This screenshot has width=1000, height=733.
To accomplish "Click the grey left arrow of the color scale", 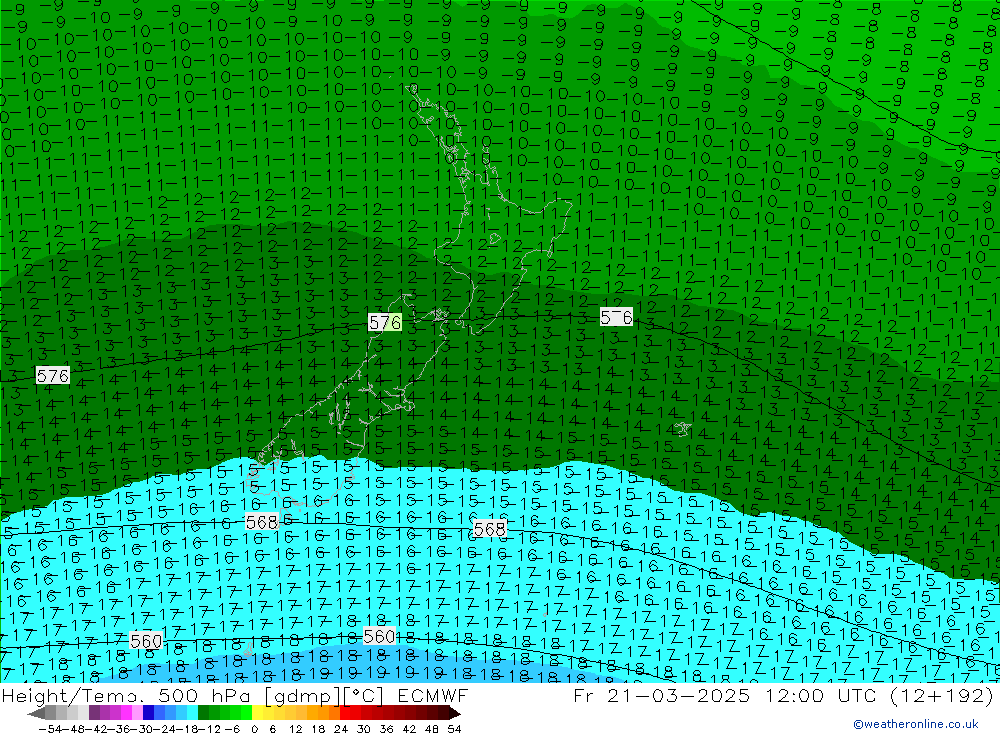I will pos(36,713).
